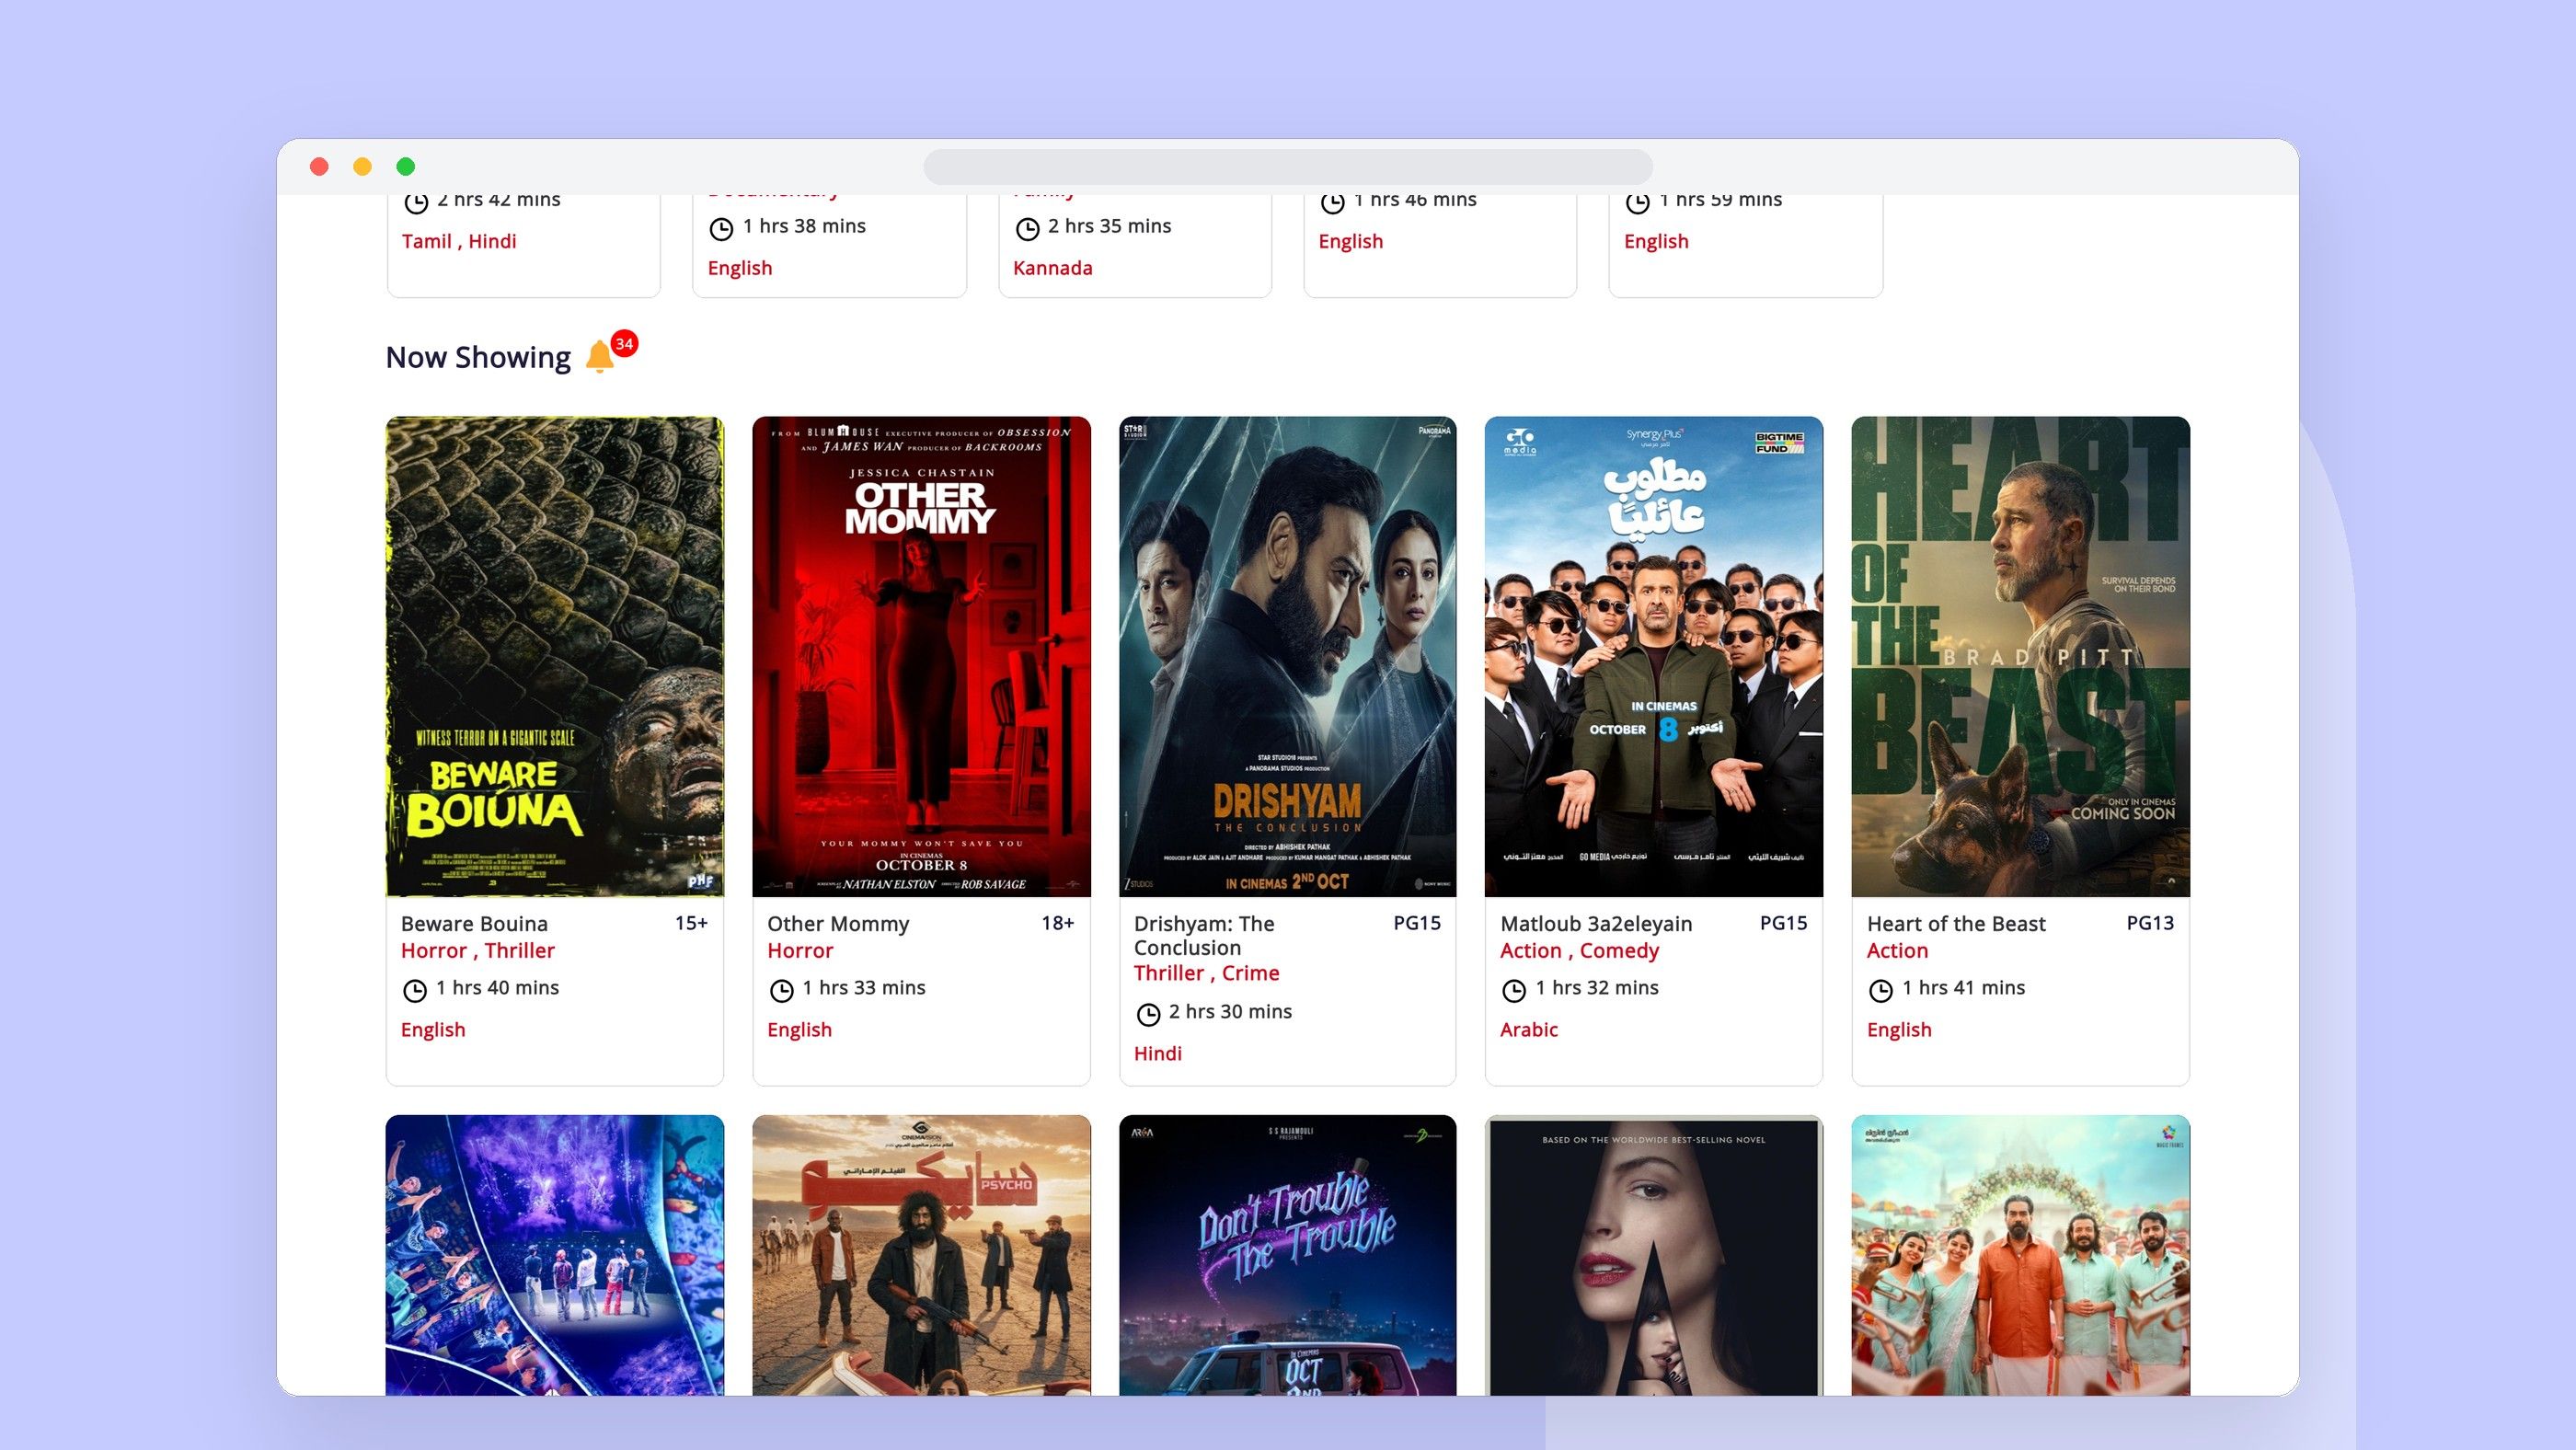This screenshot has width=2576, height=1450.
Task: Click the 2 hrs 35 mins duration
Action: [x=1109, y=226]
